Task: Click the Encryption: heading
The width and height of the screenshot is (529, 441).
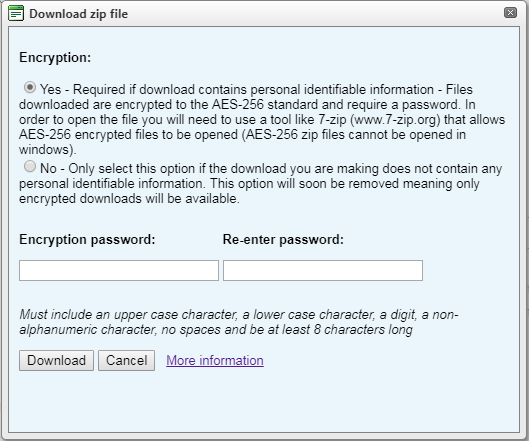Action: point(55,57)
